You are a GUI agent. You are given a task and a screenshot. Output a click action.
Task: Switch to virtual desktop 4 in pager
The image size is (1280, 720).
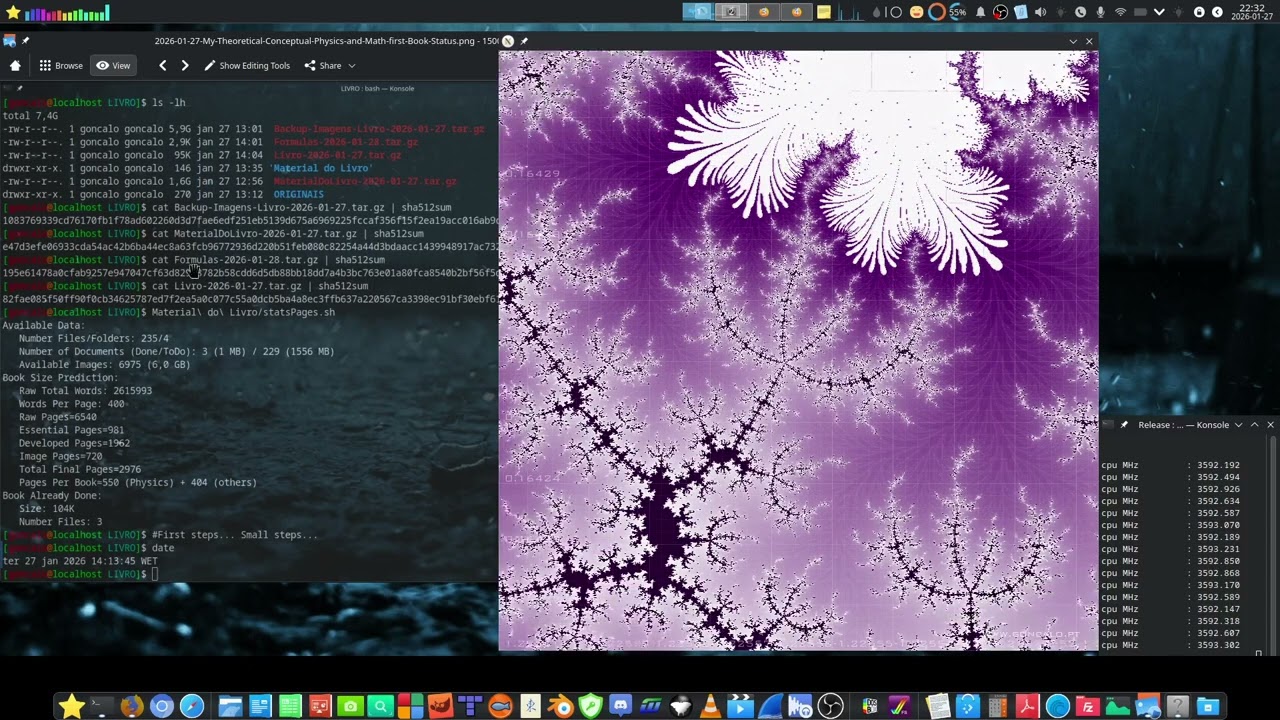pos(796,12)
